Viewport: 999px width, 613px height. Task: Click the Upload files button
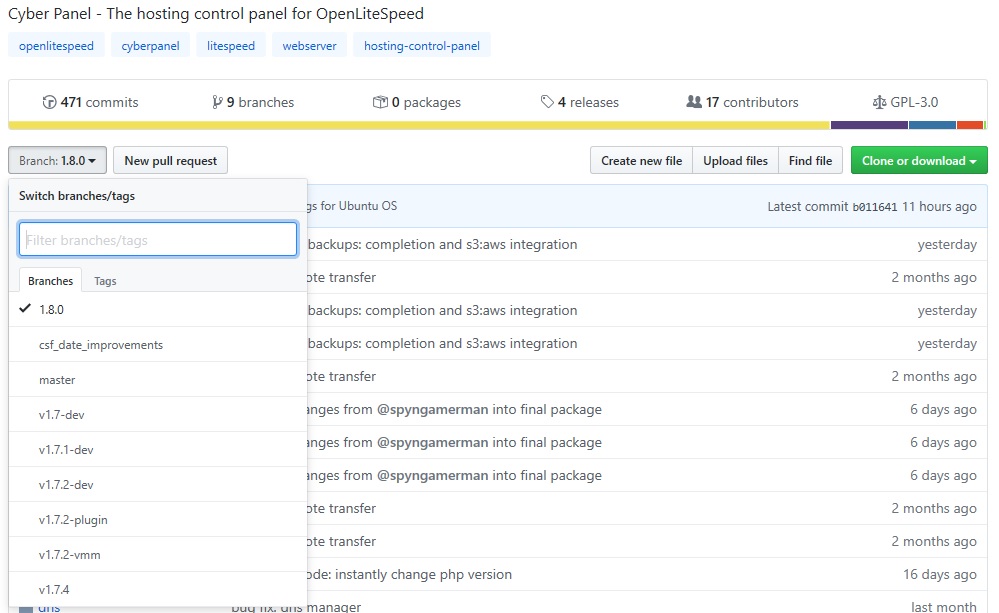(735, 160)
